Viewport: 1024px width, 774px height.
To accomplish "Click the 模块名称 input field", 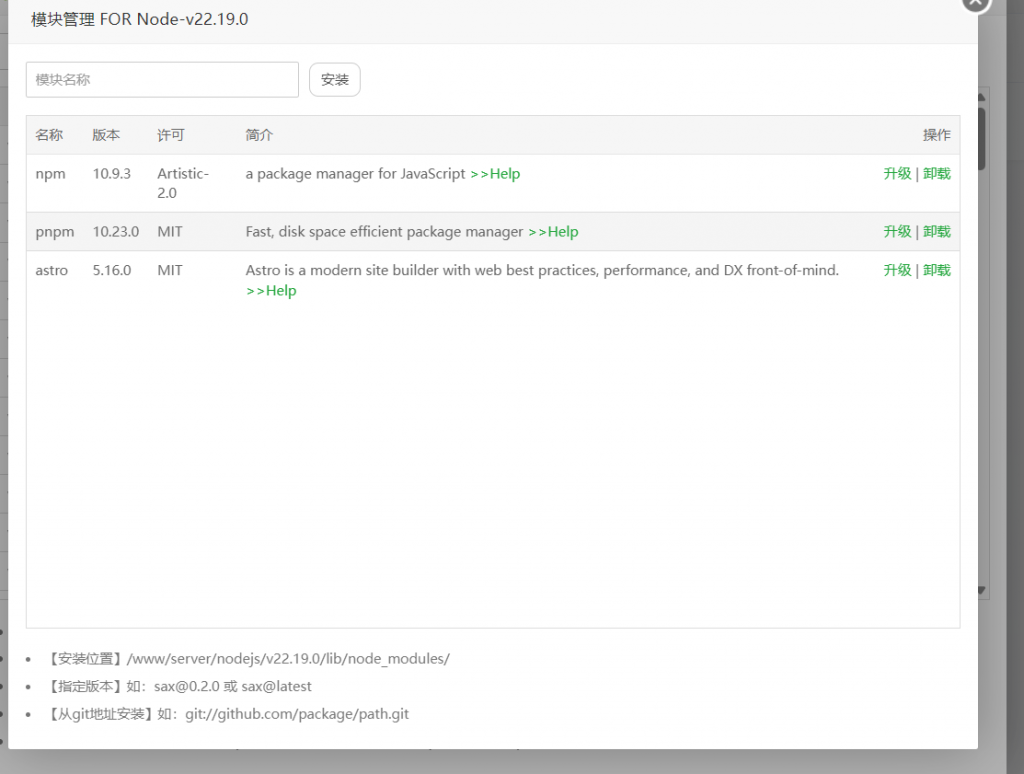I will (162, 80).
